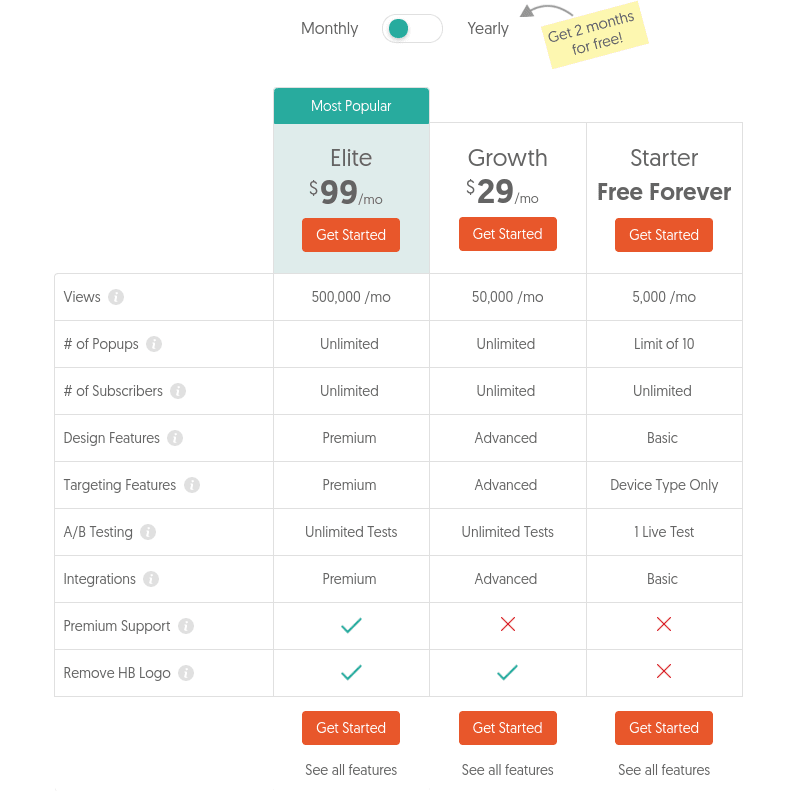Select the Yearly billing label
Screen dimensions: 805x811
[x=488, y=28]
